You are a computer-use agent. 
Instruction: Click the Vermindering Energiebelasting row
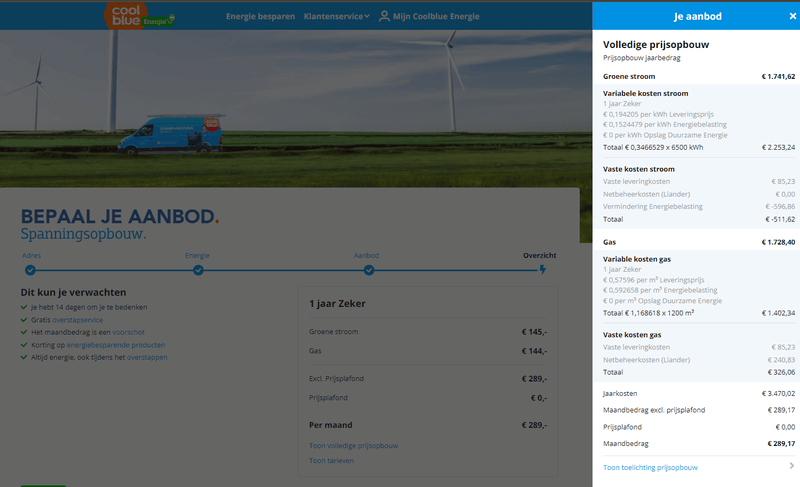point(698,207)
